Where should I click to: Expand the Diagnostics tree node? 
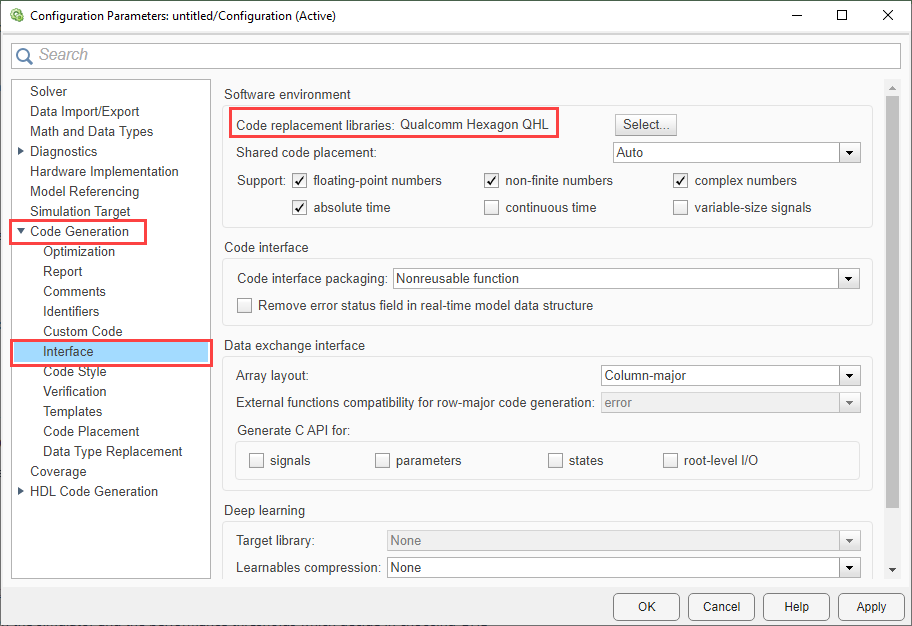click(21, 152)
